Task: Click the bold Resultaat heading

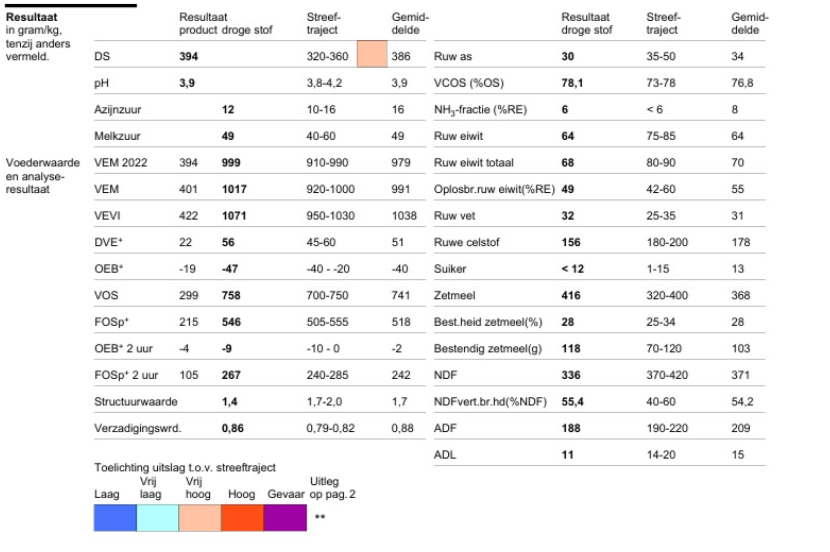Action: coord(31,17)
